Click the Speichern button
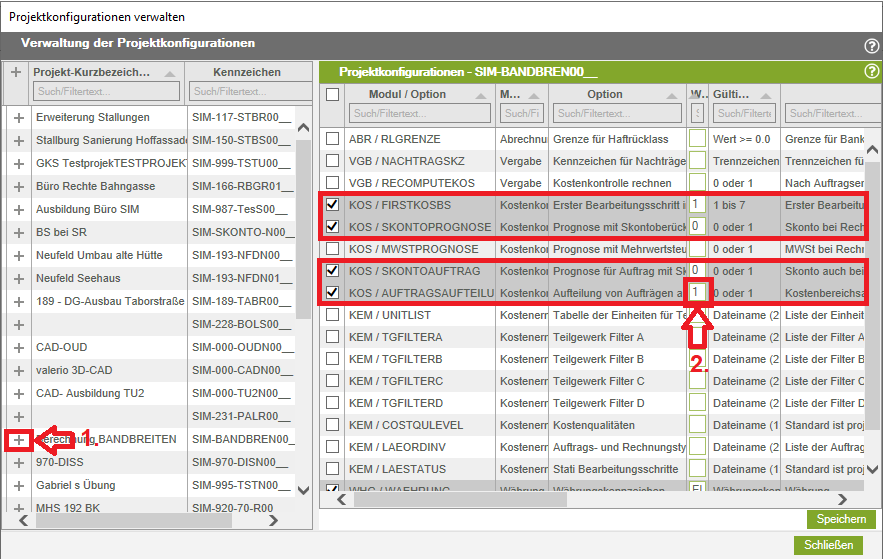 [840, 519]
